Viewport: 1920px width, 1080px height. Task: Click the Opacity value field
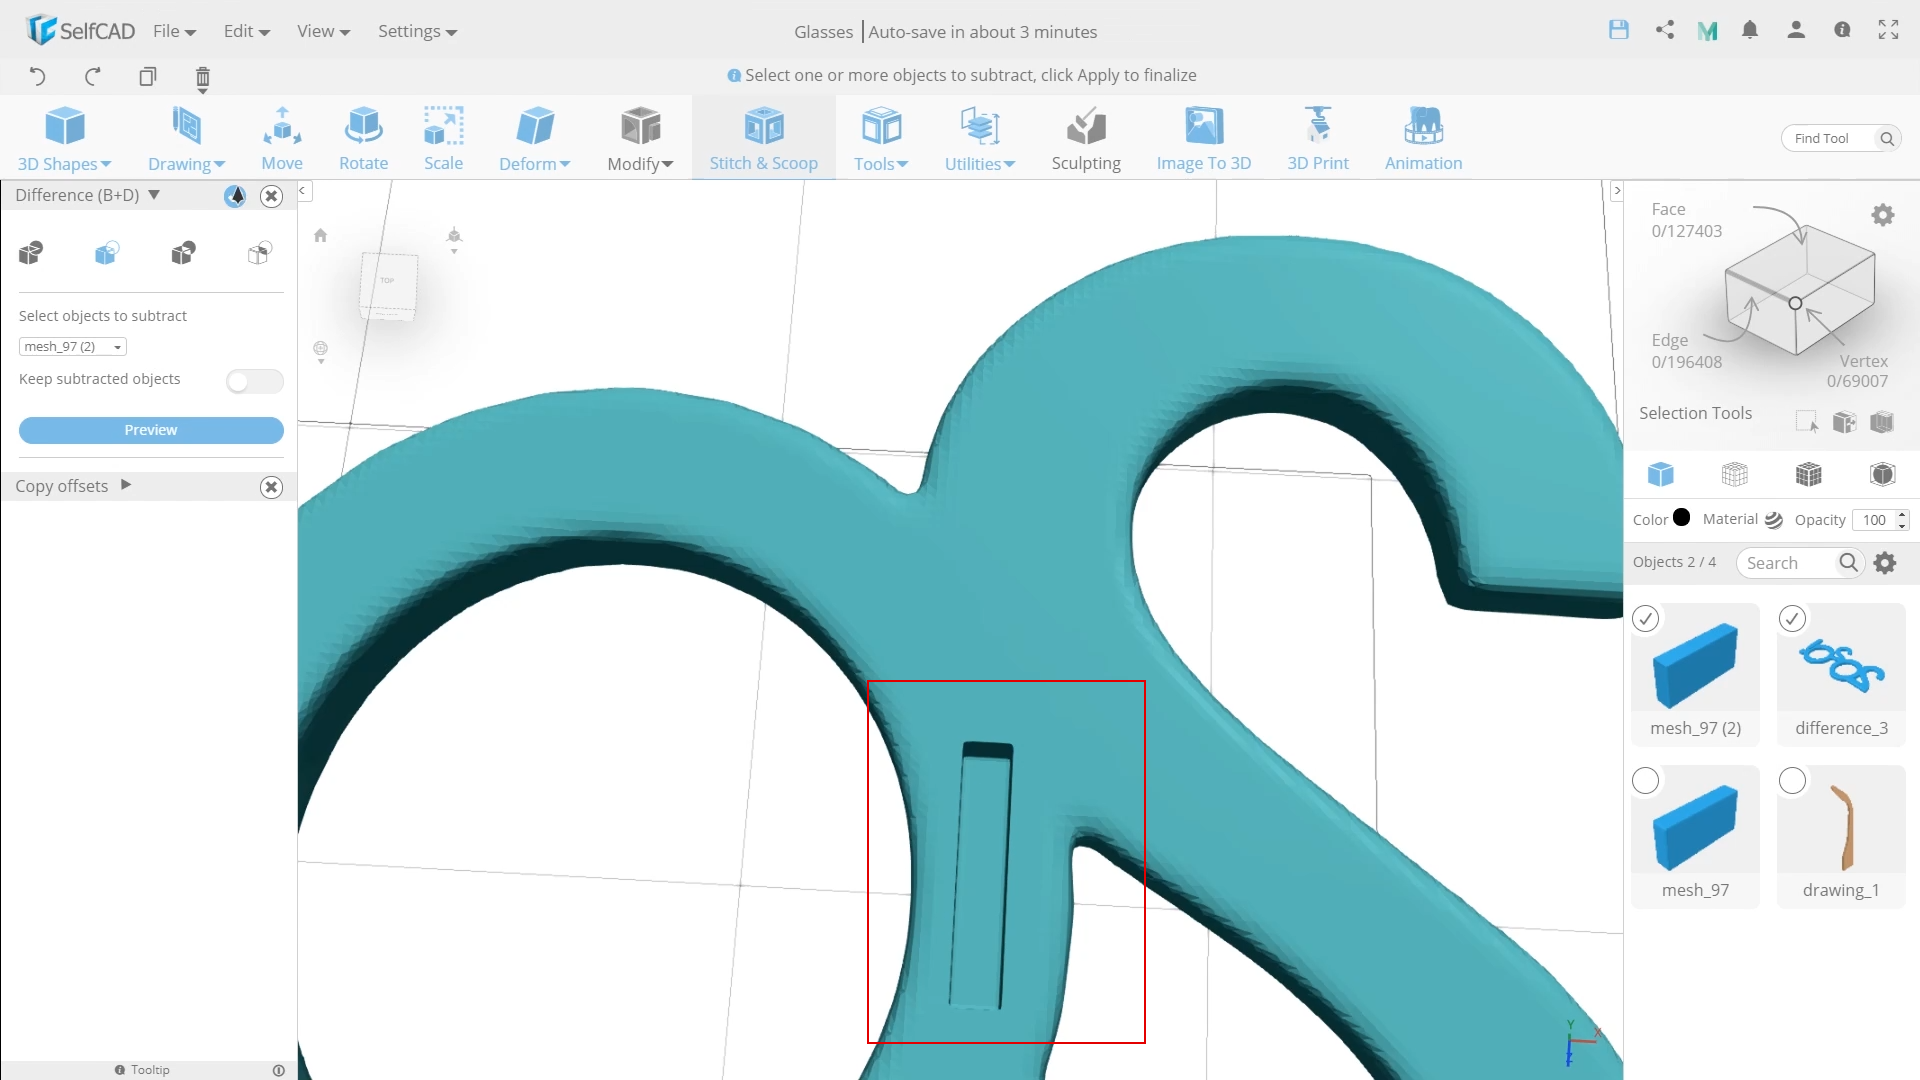(1874, 520)
